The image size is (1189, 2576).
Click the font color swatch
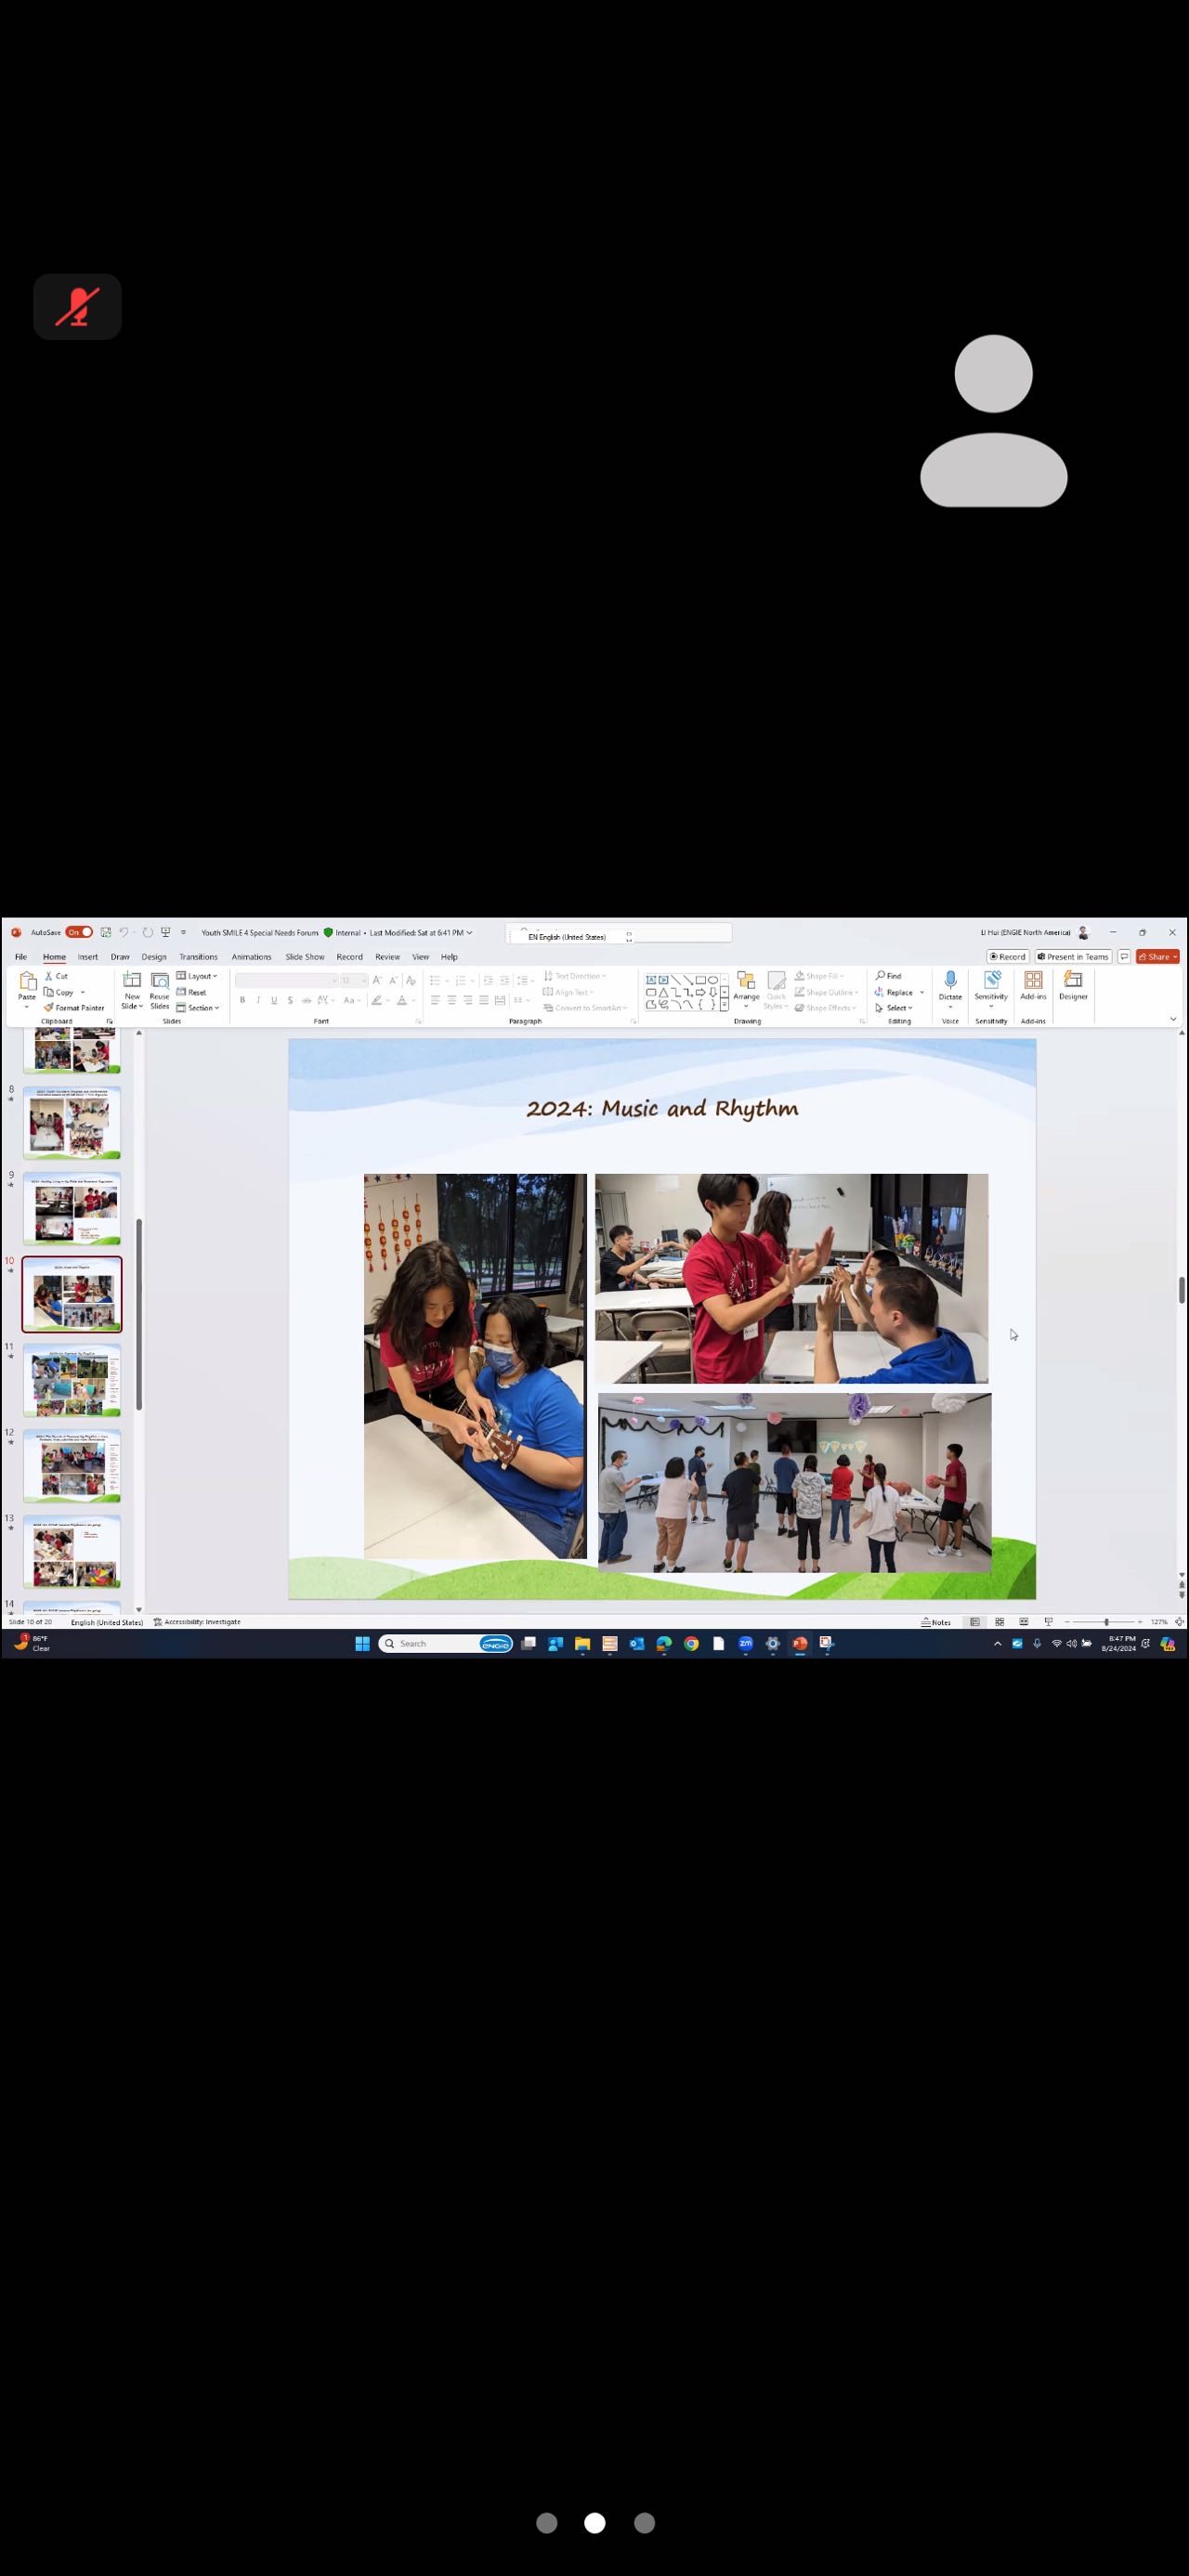point(402,1000)
